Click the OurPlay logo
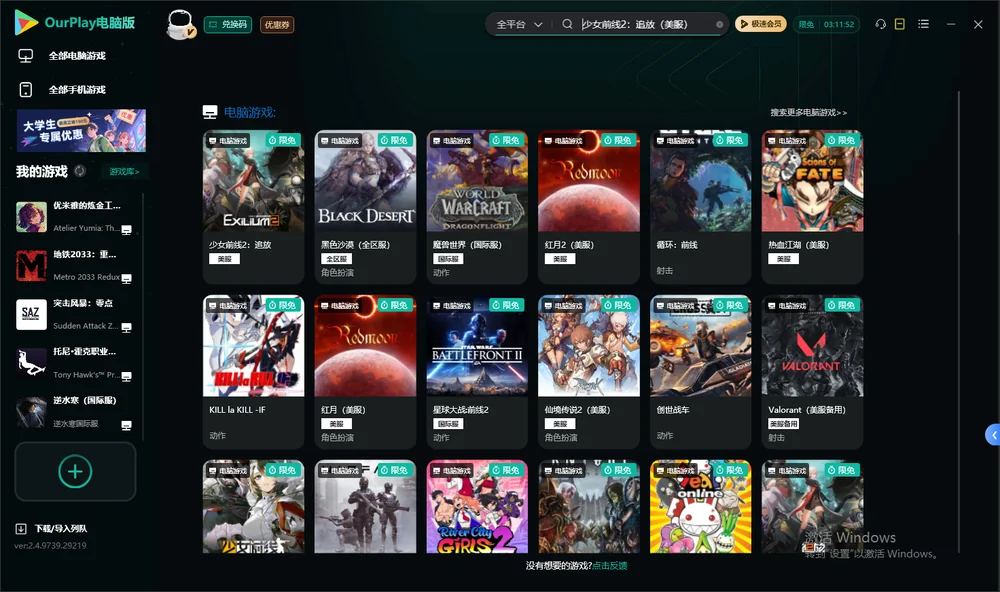The image size is (1000, 592). point(74,23)
